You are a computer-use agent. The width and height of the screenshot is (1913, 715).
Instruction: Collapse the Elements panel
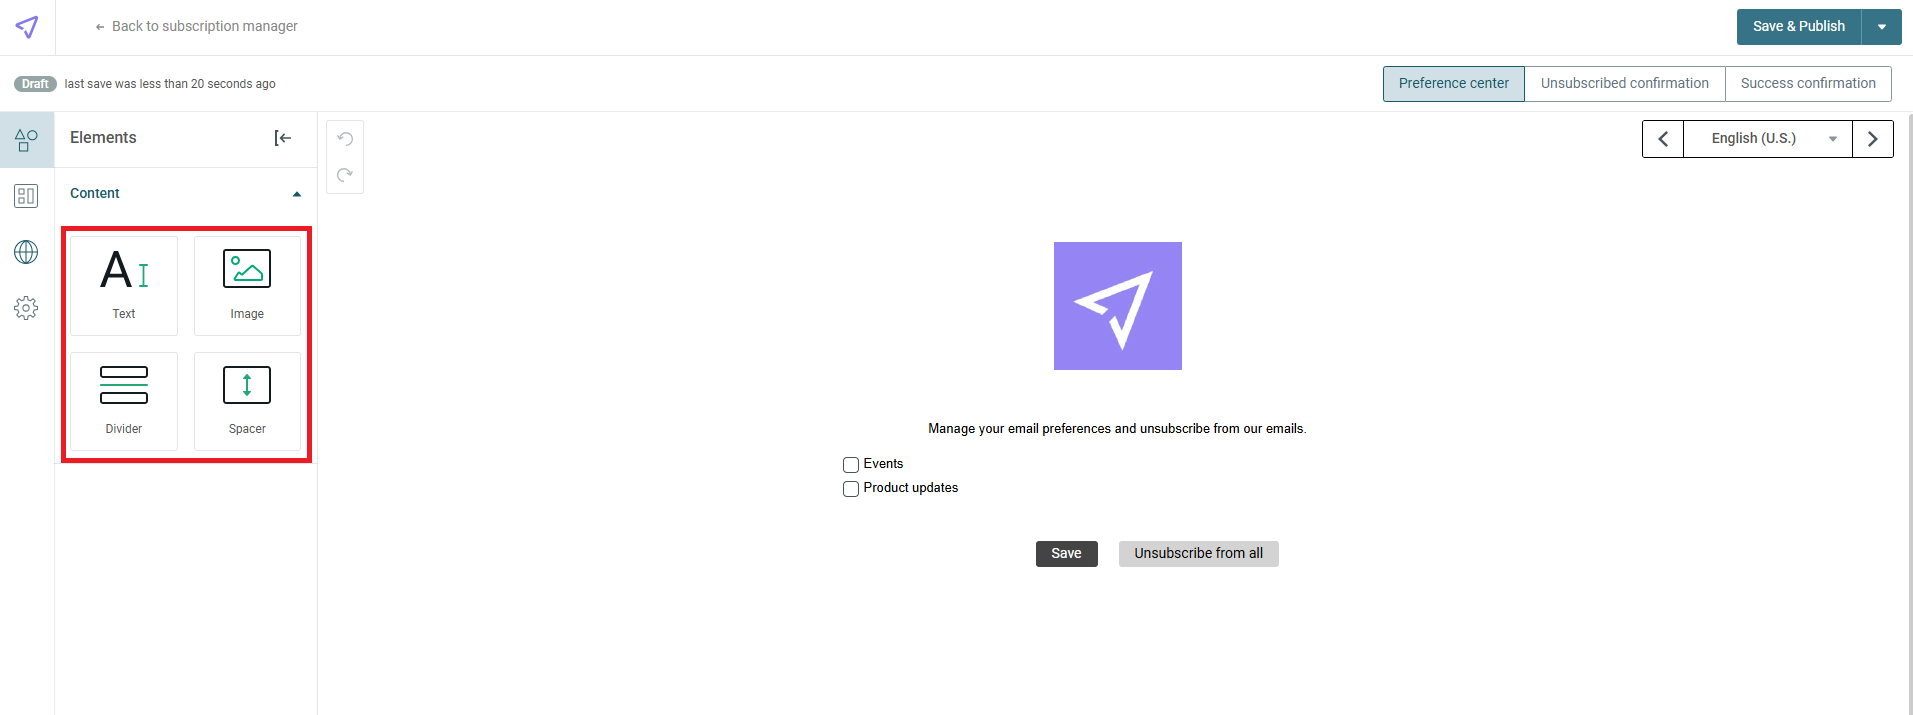283,138
